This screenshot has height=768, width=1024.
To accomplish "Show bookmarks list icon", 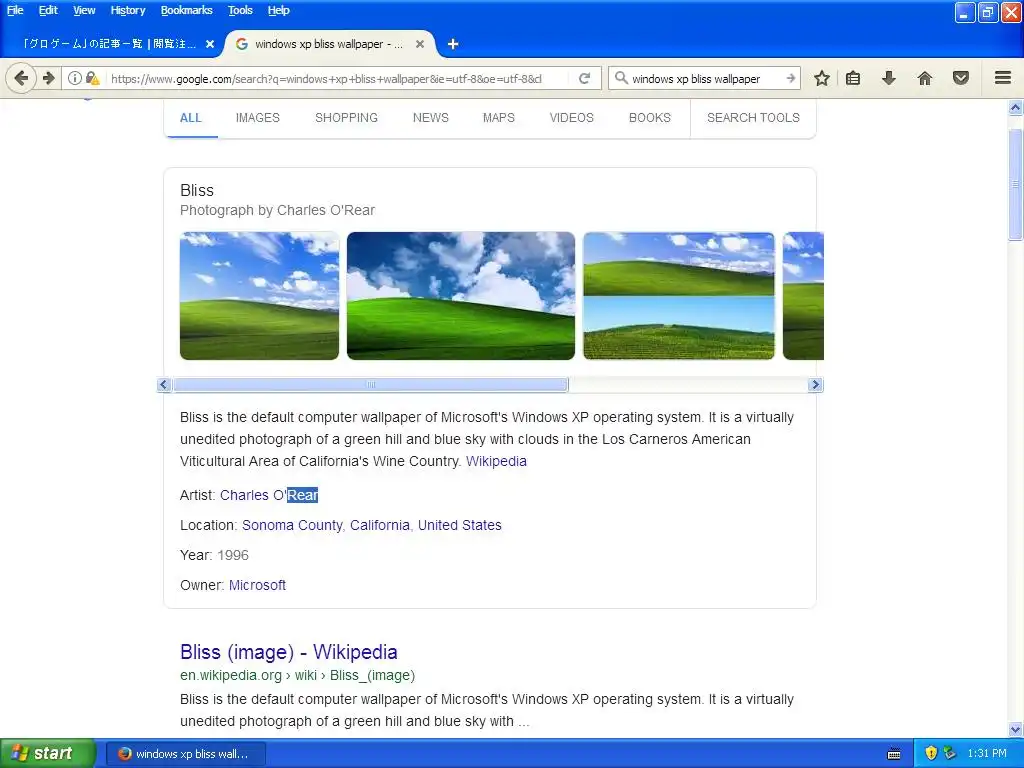I will [853, 78].
